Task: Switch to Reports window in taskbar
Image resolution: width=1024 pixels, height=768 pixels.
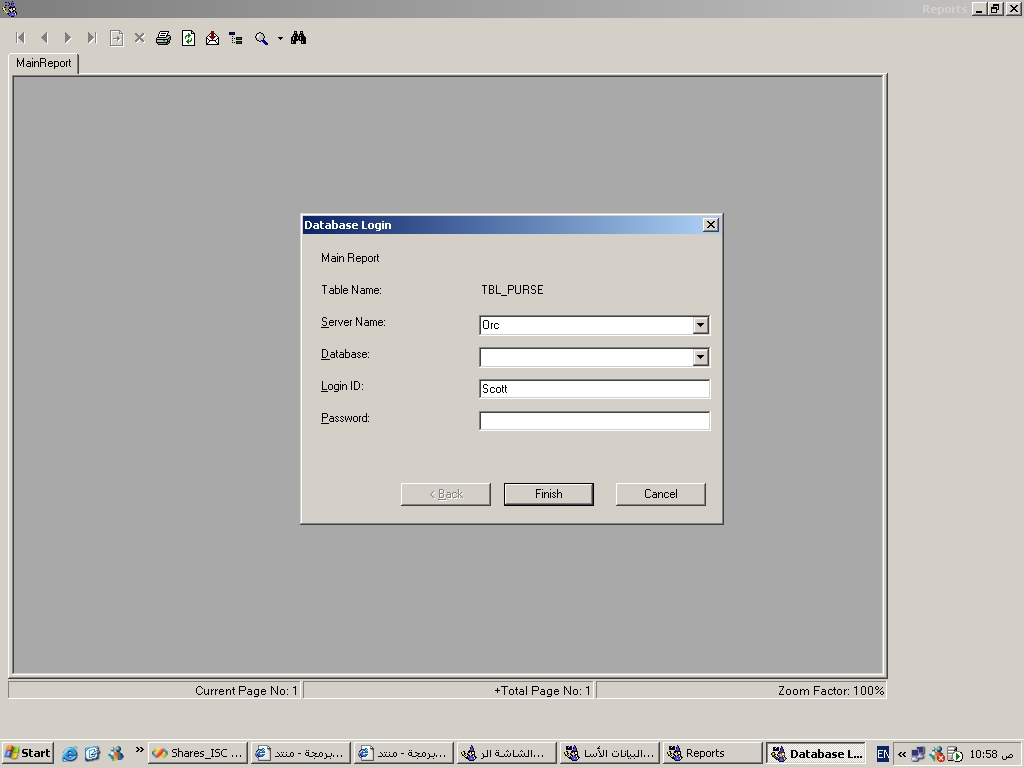Action: click(x=711, y=753)
